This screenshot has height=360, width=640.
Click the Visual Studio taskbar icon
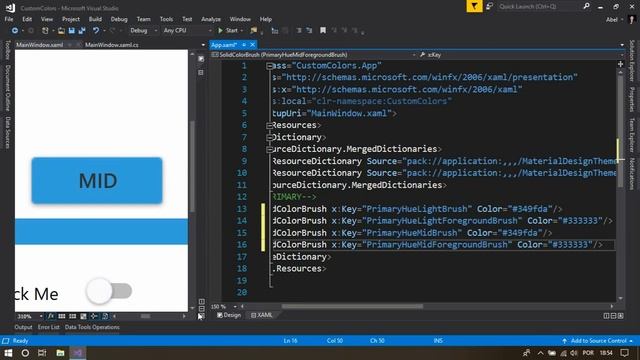[x=78, y=353]
